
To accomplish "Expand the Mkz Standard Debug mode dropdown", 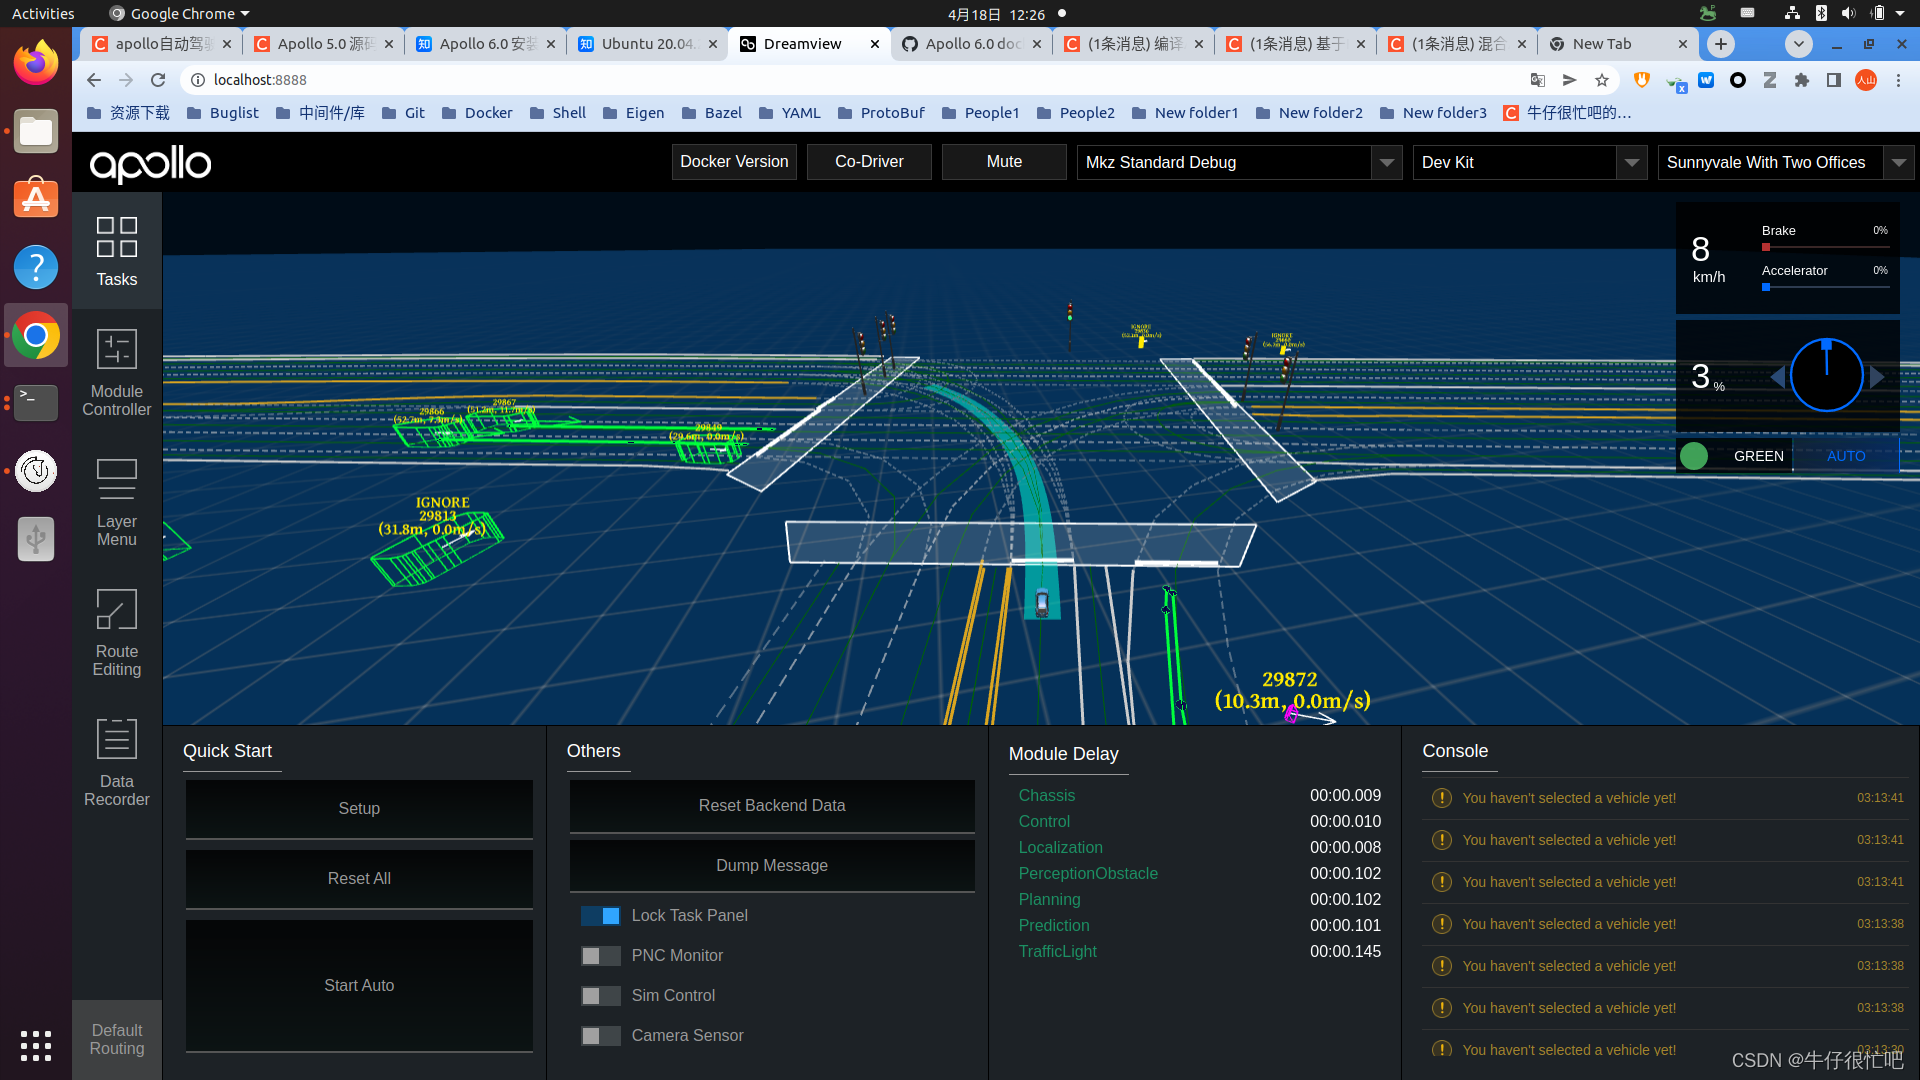I will click(x=1386, y=162).
